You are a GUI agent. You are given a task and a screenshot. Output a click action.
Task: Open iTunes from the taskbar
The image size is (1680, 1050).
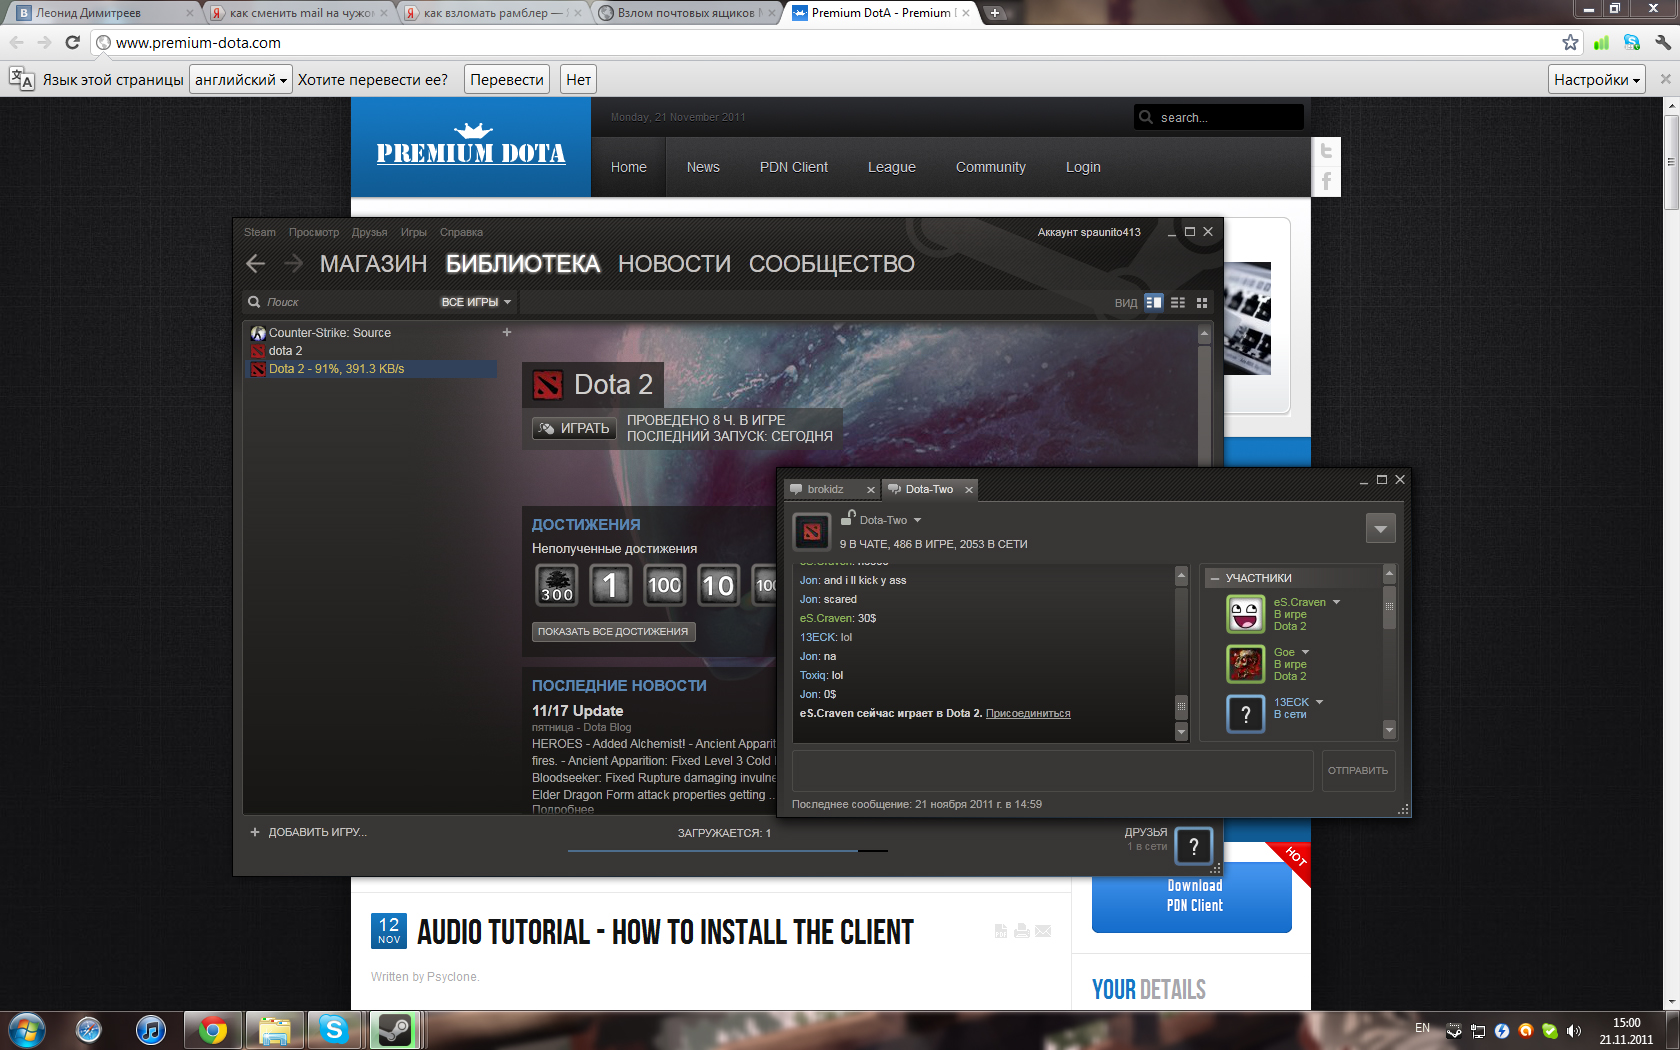coord(151,1029)
